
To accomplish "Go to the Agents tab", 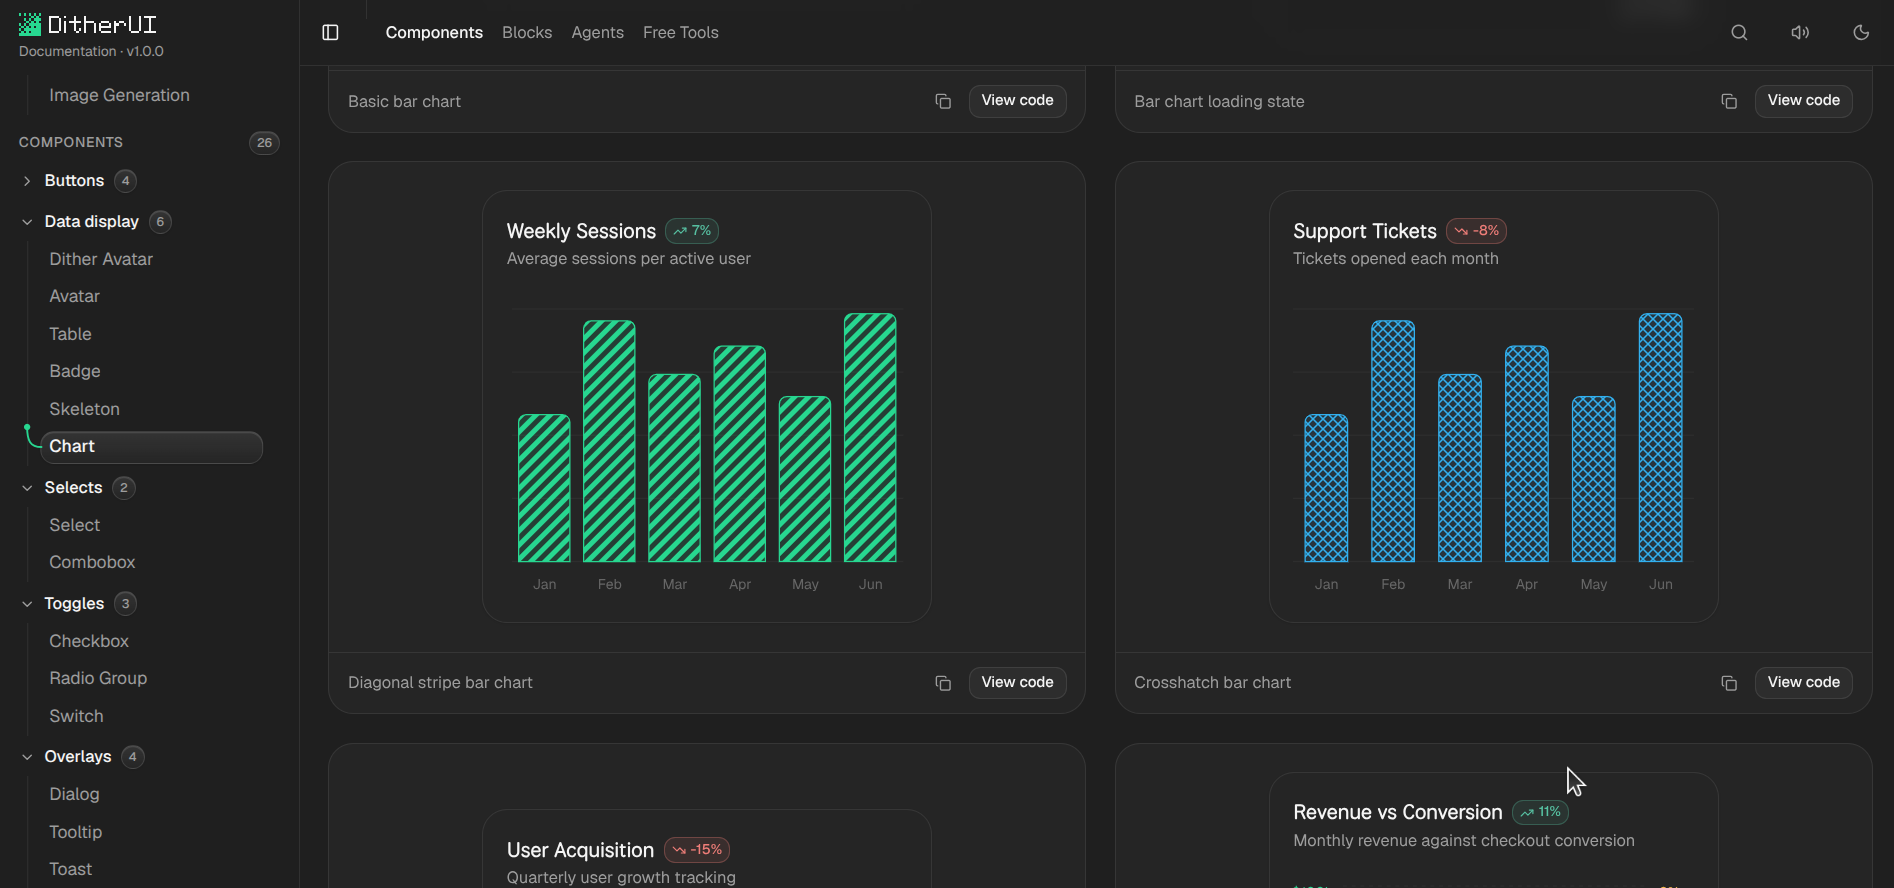I will point(598,33).
